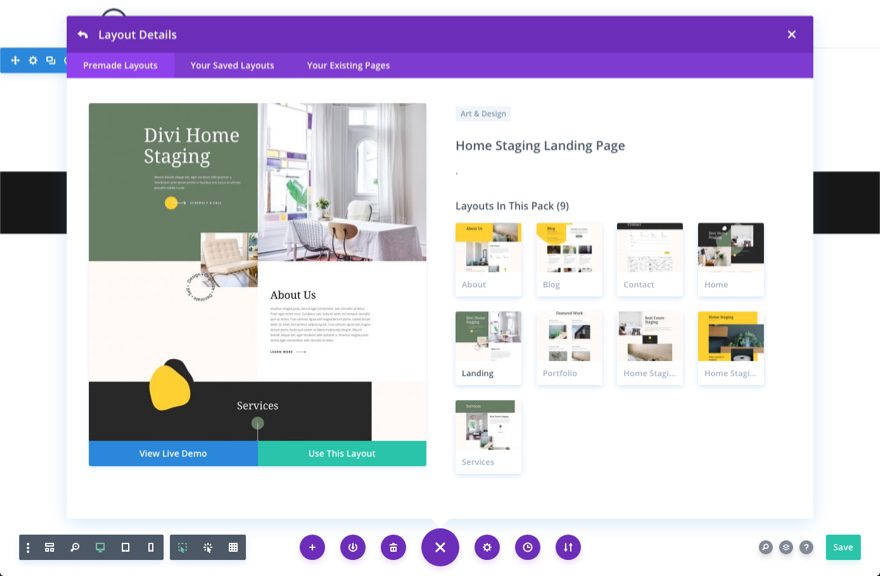Save the page with the Save button
This screenshot has width=880, height=576.
pyautogui.click(x=843, y=547)
